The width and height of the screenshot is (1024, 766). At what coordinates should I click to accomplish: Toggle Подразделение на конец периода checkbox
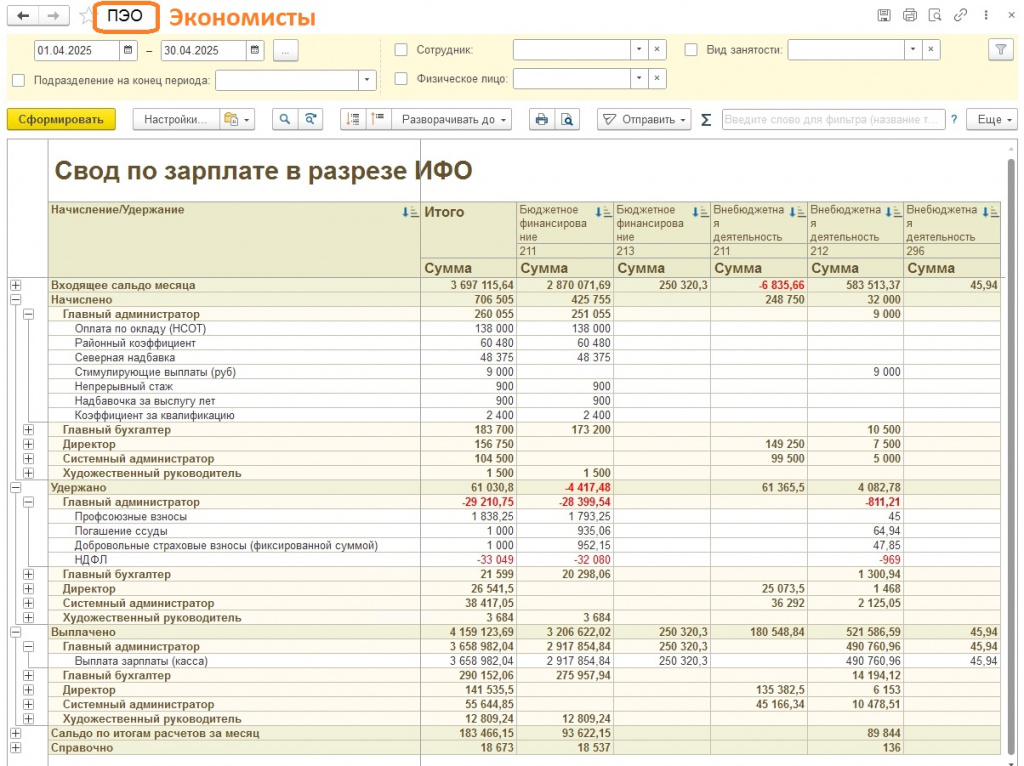tap(18, 80)
